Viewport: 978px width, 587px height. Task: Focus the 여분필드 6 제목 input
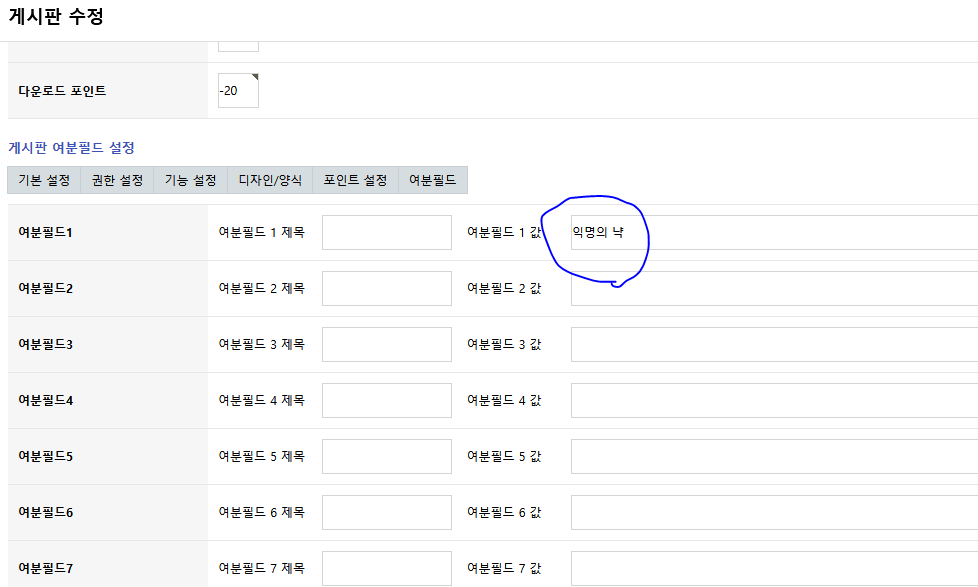(386, 513)
